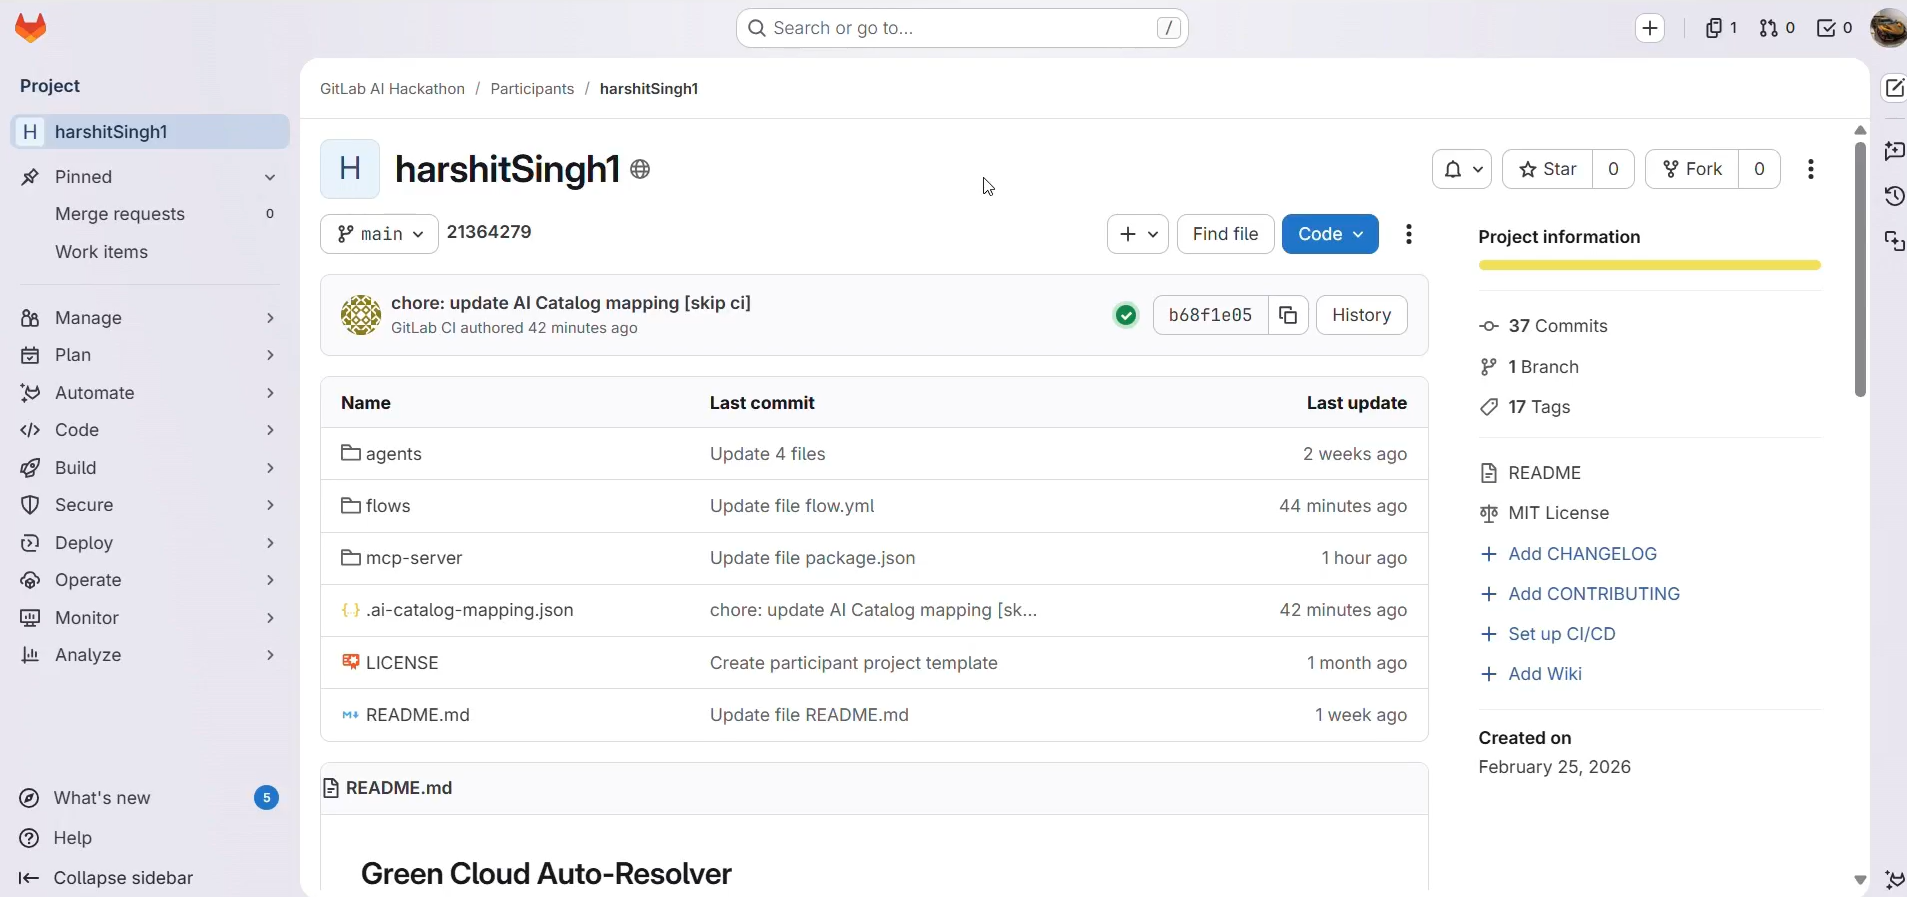Select Work items in sidebar
Image resolution: width=1907 pixels, height=897 pixels.
click(150, 252)
